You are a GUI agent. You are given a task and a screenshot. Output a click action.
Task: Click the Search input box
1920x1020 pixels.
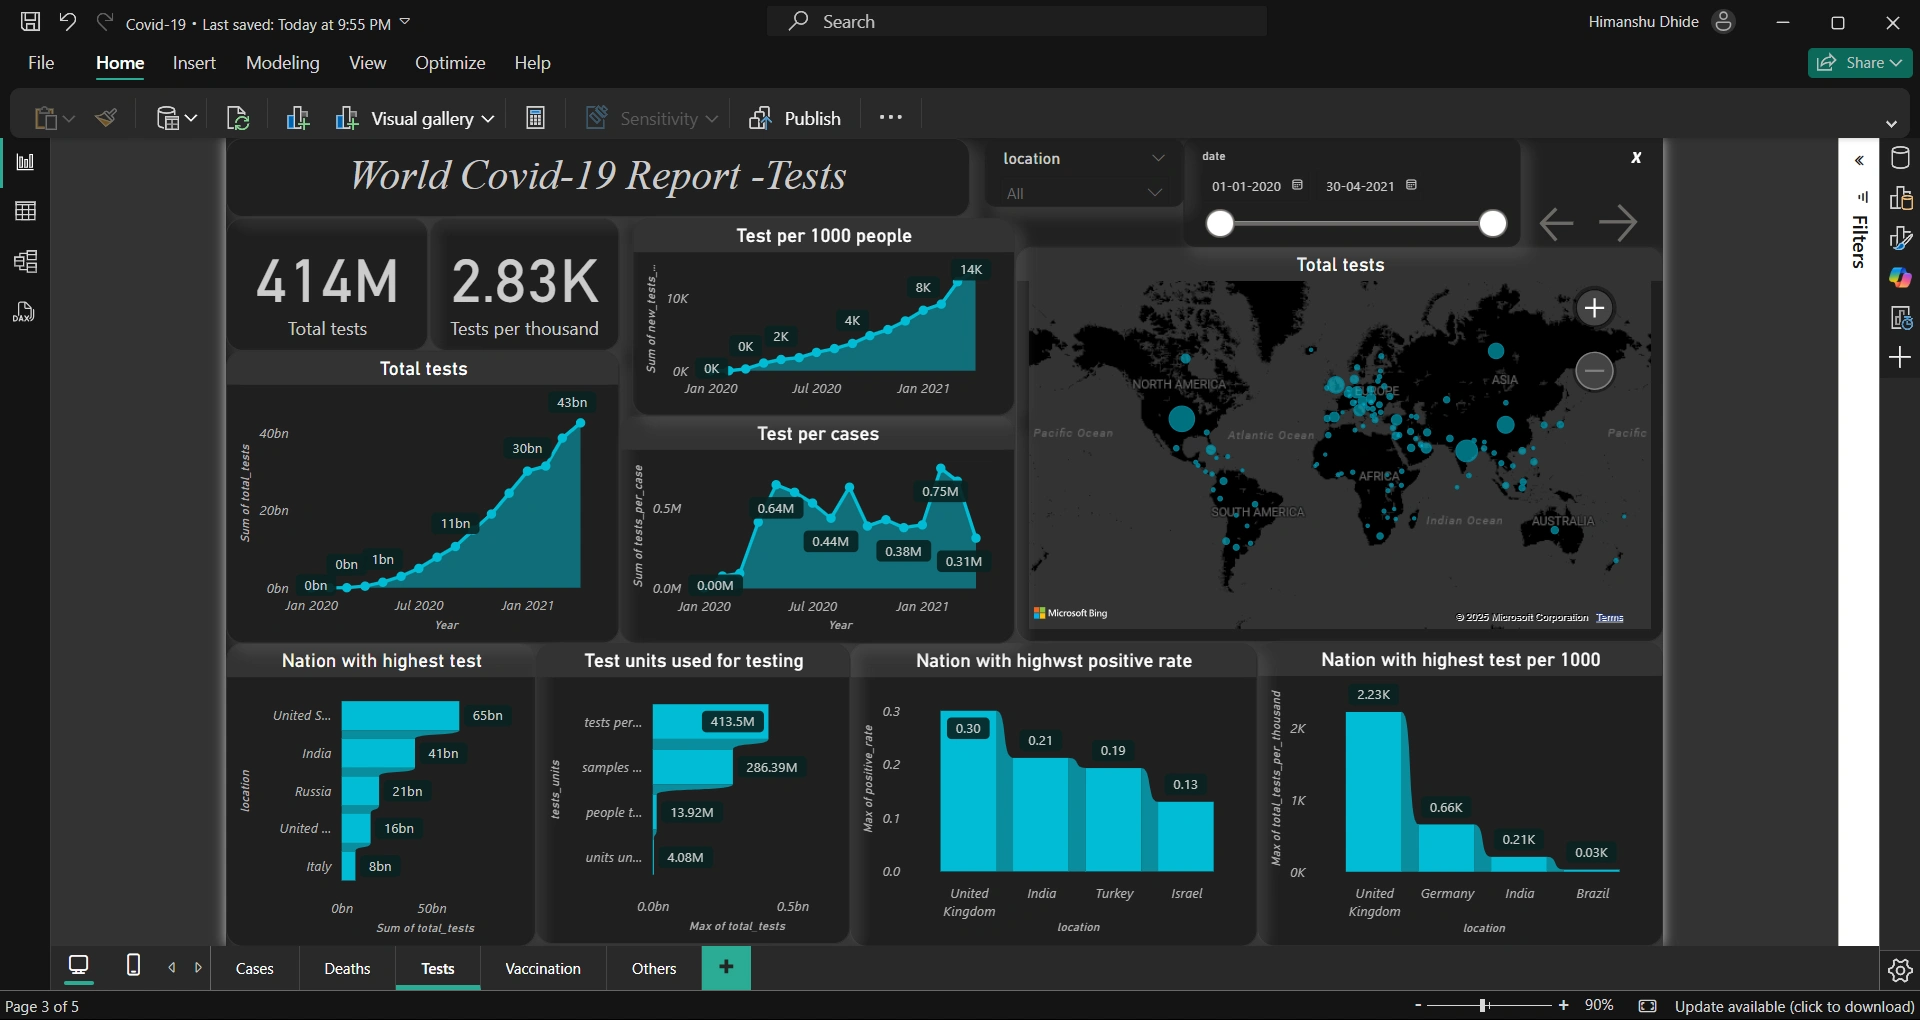point(1016,21)
